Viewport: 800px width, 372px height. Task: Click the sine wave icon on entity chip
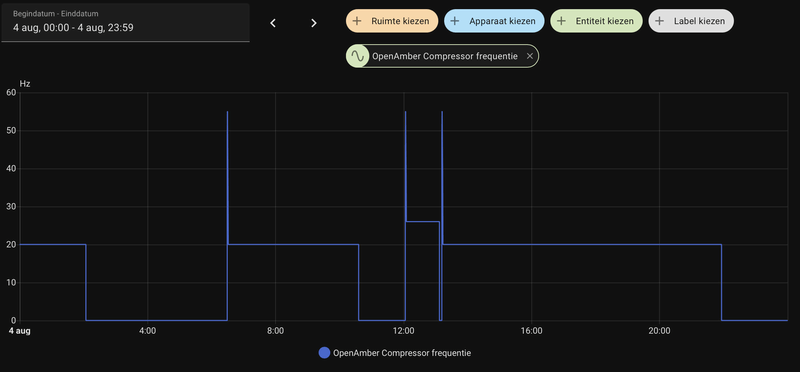click(x=358, y=56)
